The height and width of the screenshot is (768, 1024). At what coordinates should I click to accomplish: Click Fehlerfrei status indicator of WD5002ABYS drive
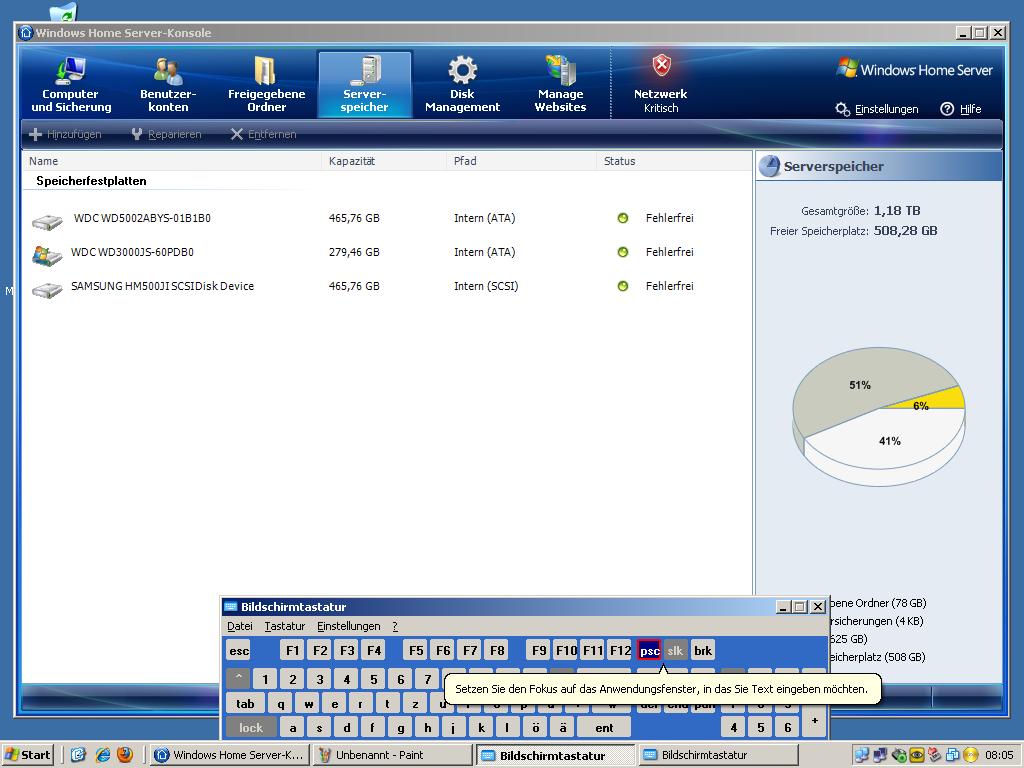[x=623, y=218]
